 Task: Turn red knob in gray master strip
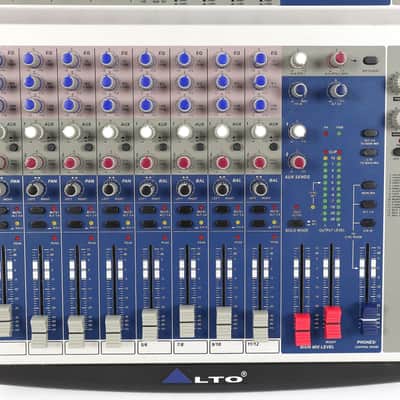339,59
